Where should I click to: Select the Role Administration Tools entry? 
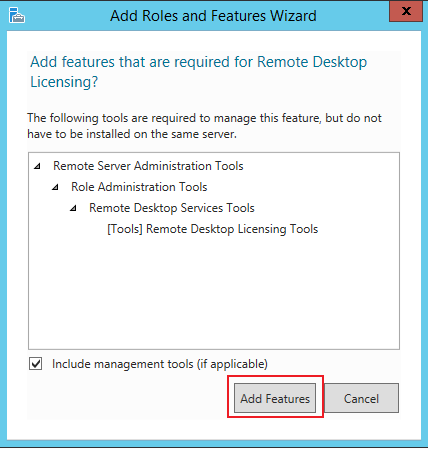(139, 187)
